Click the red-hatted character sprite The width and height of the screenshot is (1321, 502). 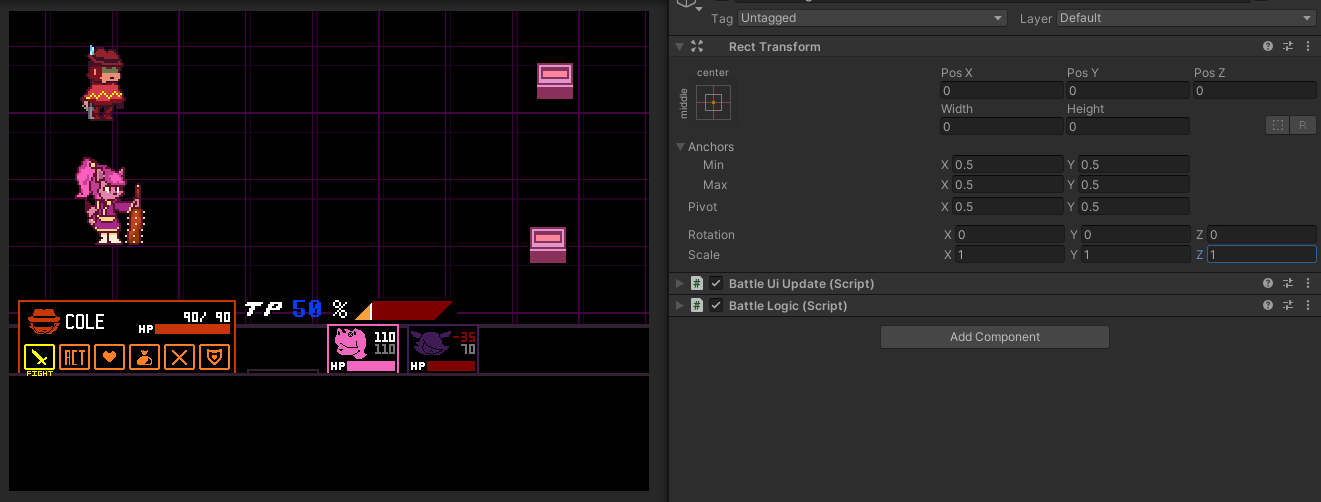point(102,83)
